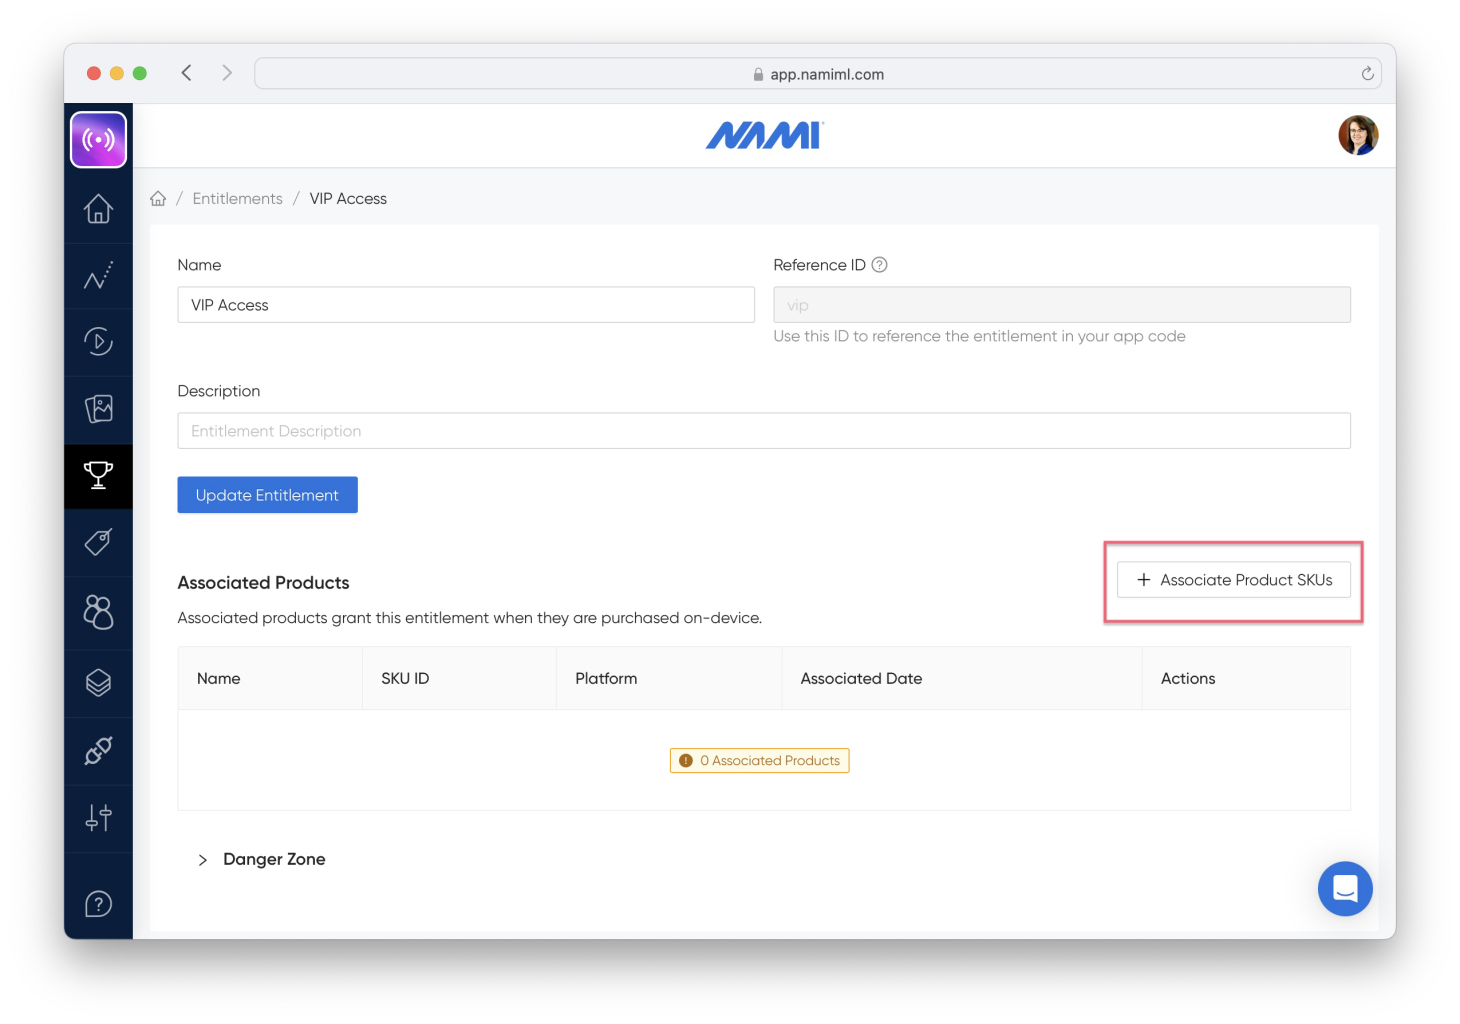The image size is (1460, 1024).
Task: Click the breadcrumb home icon
Action: click(x=158, y=198)
